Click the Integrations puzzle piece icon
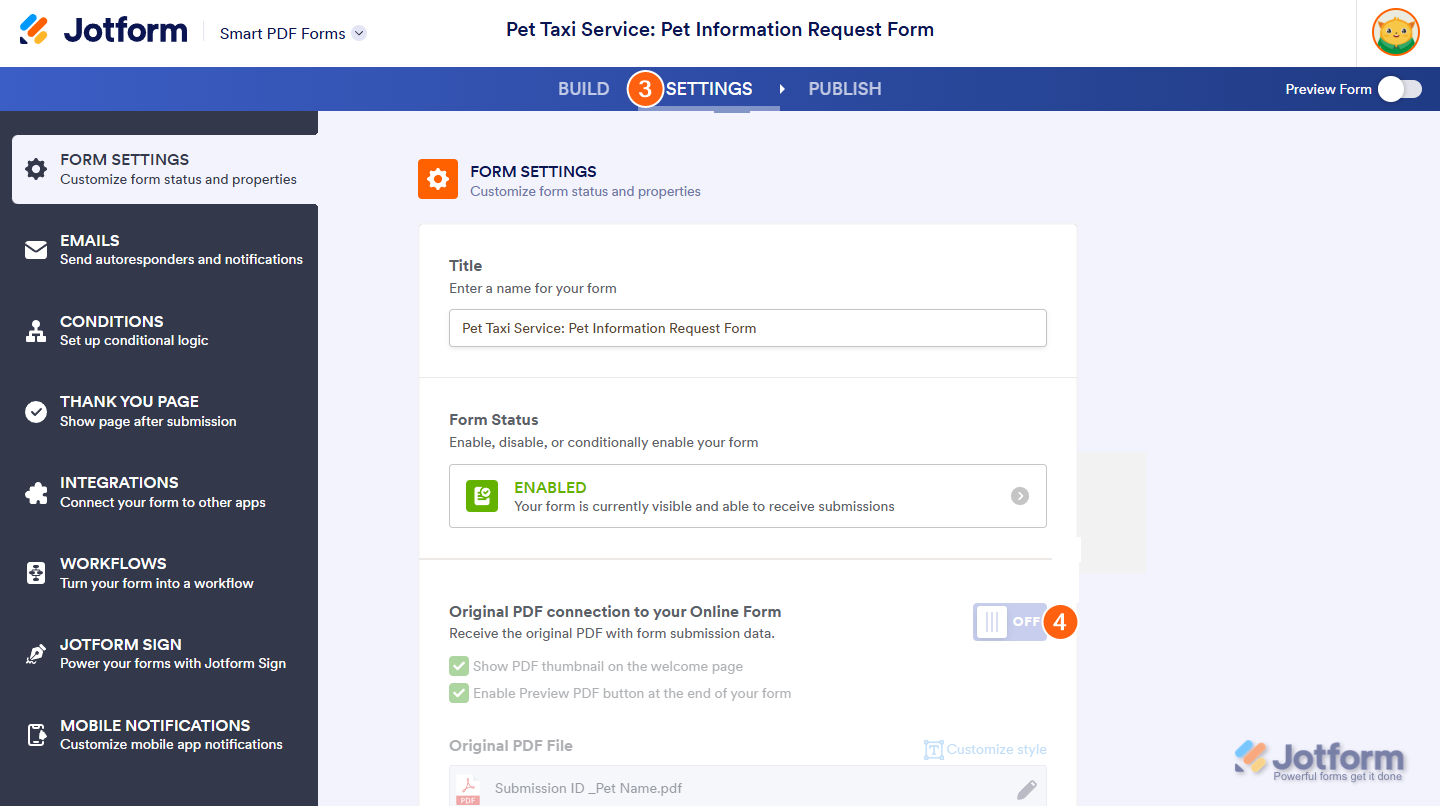The image size is (1440, 806). click(36, 492)
